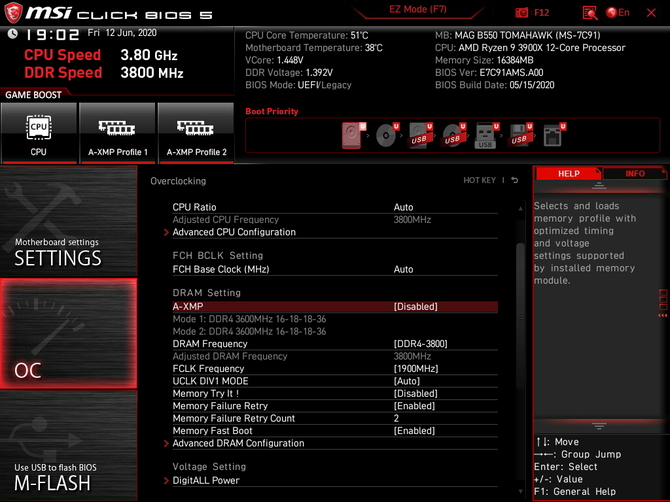Click Mode 2: DDR4 3600MHz 16-18-18-36 text
The width and height of the screenshot is (670, 502).
click(x=249, y=332)
